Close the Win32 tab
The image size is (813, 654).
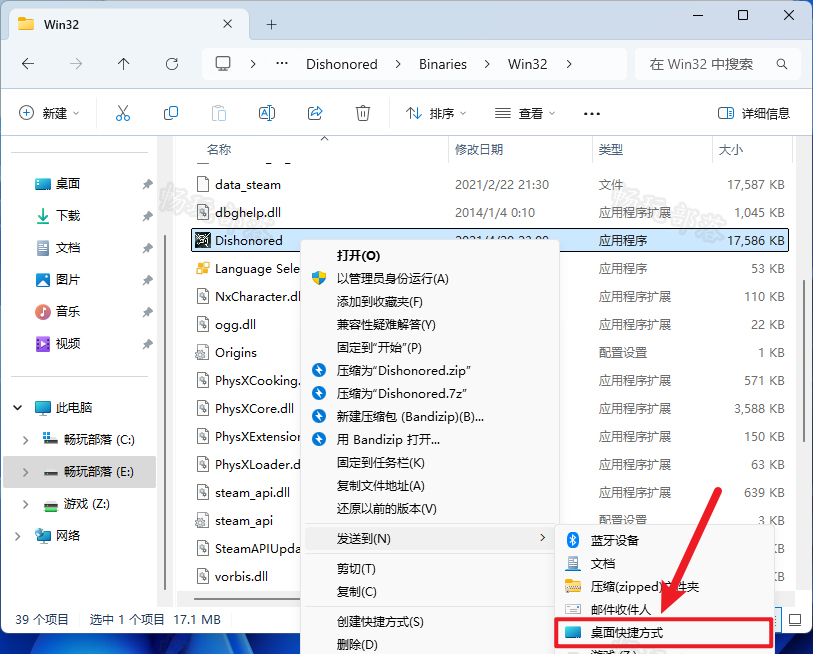[x=227, y=24]
